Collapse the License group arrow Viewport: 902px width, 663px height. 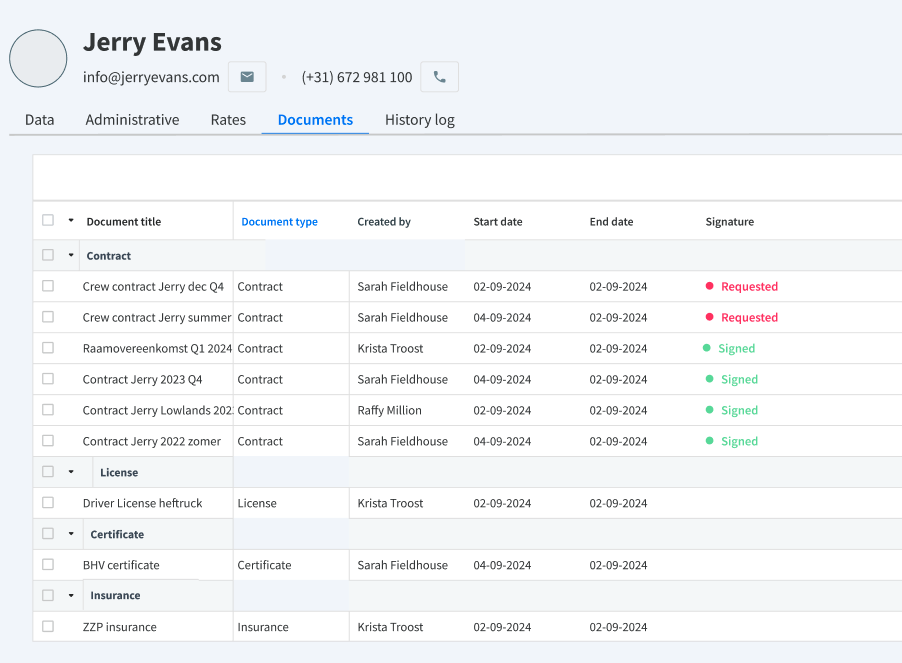coord(71,472)
